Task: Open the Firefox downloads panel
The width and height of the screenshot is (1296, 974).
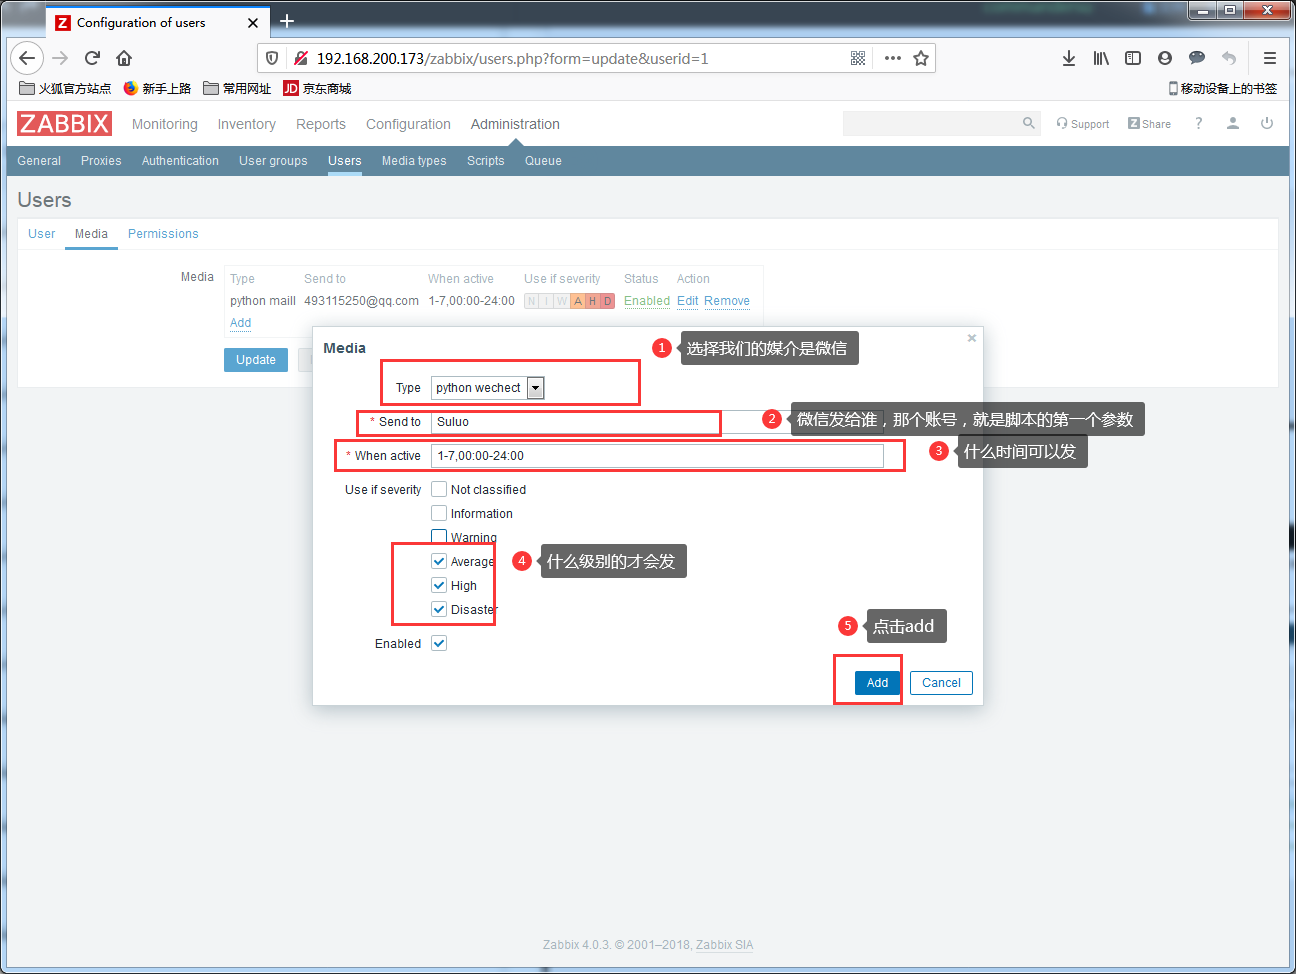Action: [x=1069, y=58]
